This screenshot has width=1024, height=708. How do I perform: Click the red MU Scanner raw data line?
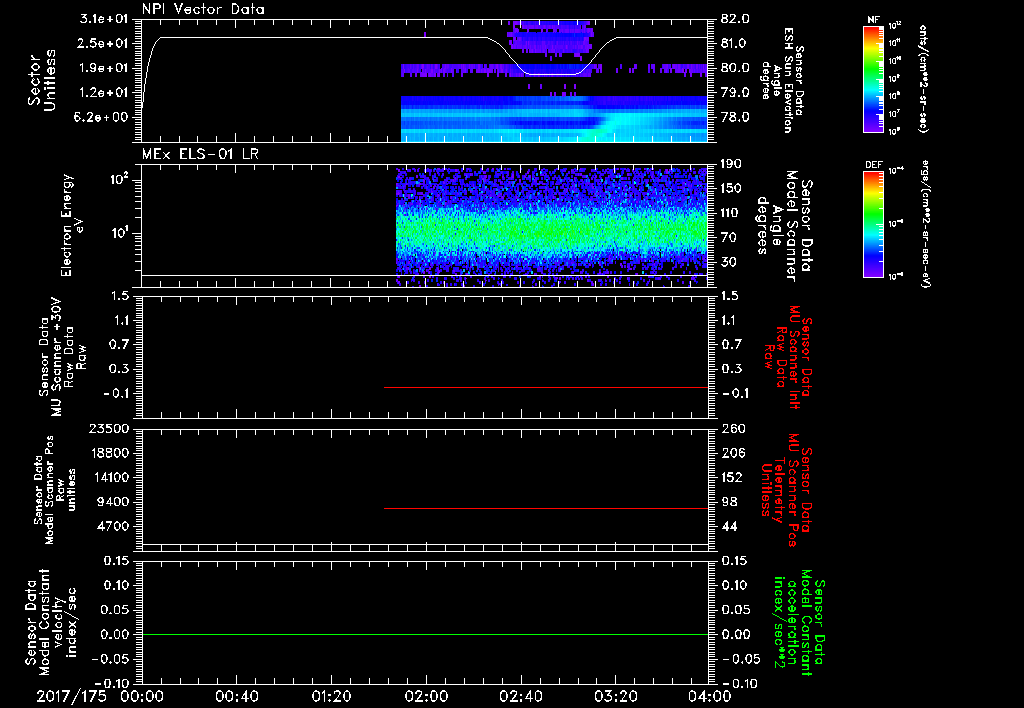coord(546,387)
